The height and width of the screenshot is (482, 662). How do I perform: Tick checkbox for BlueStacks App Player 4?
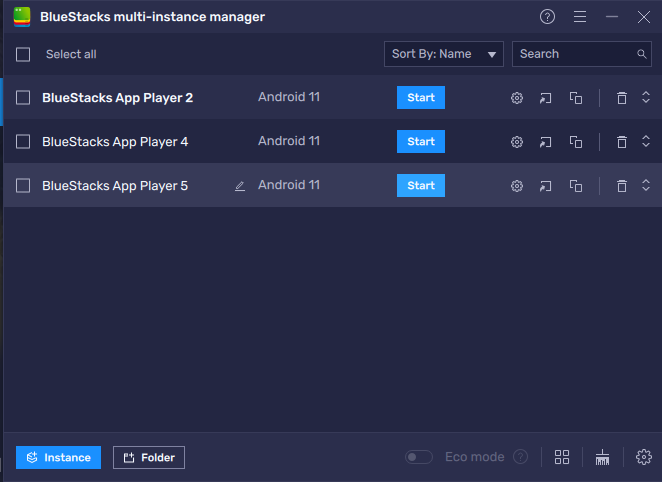pos(23,142)
